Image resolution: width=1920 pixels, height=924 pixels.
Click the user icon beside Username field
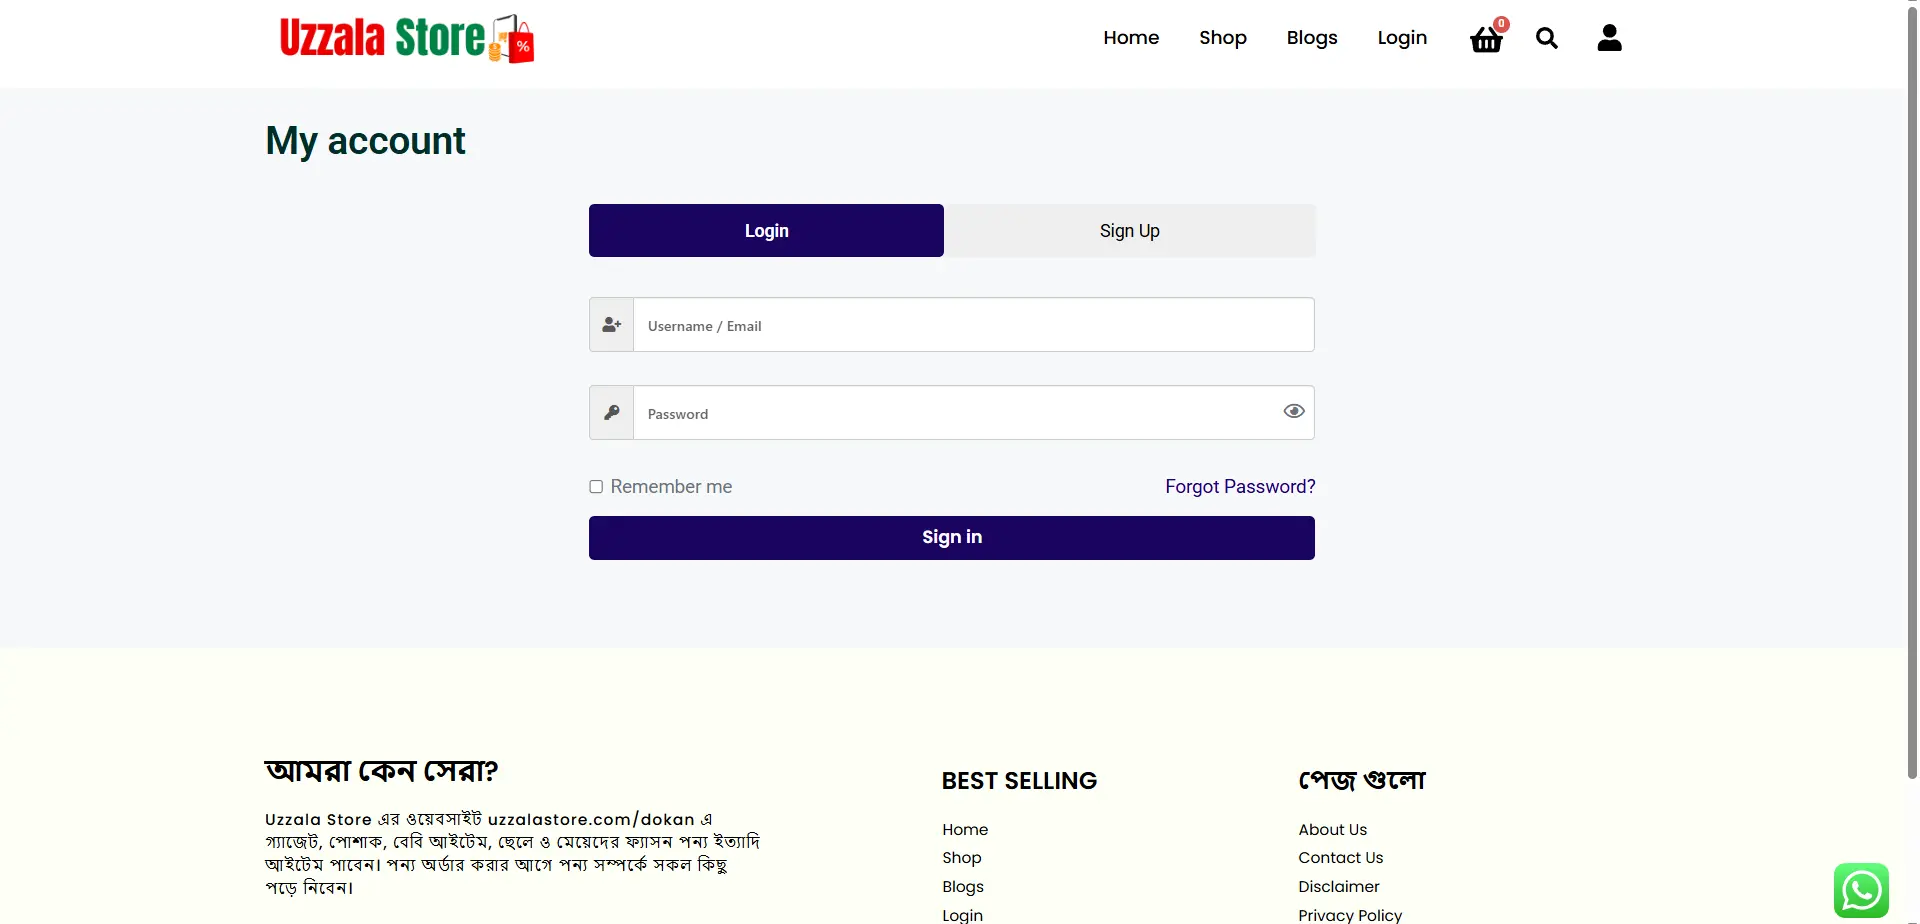click(x=612, y=325)
